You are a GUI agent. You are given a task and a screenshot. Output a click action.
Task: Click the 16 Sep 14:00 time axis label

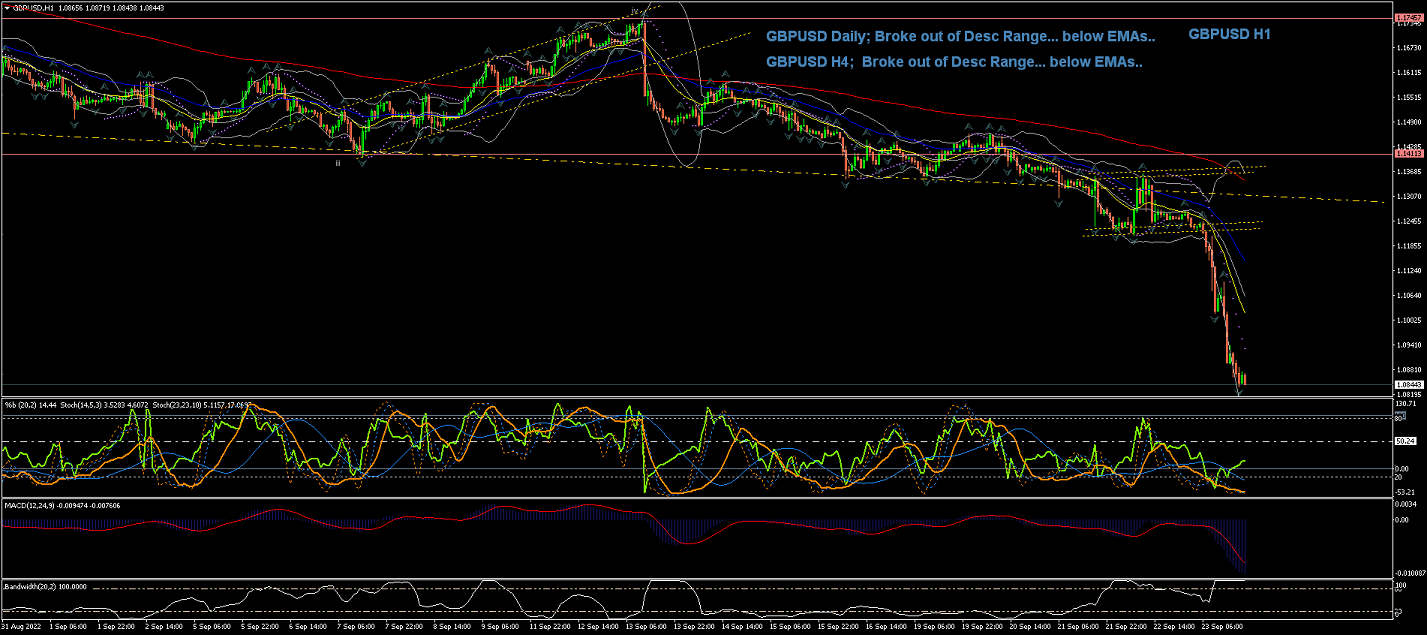pos(888,626)
